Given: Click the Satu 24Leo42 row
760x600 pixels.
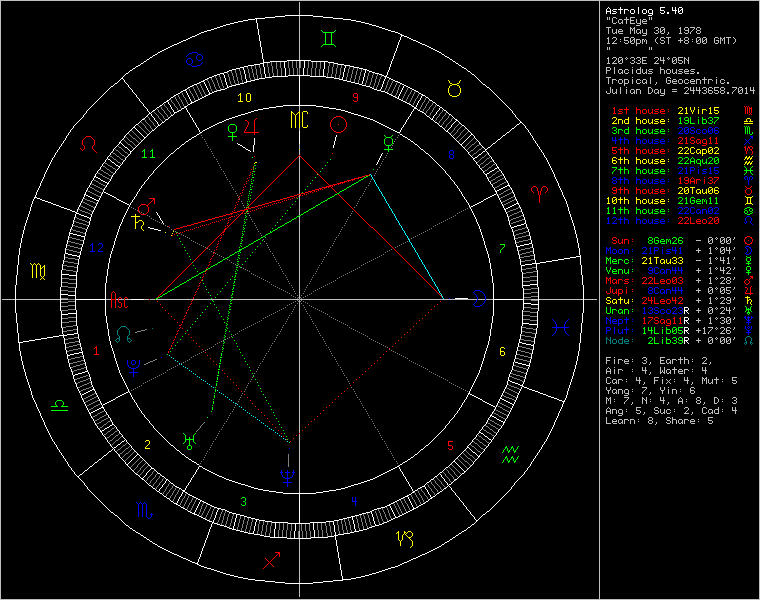Looking at the screenshot, I should click(x=680, y=301).
